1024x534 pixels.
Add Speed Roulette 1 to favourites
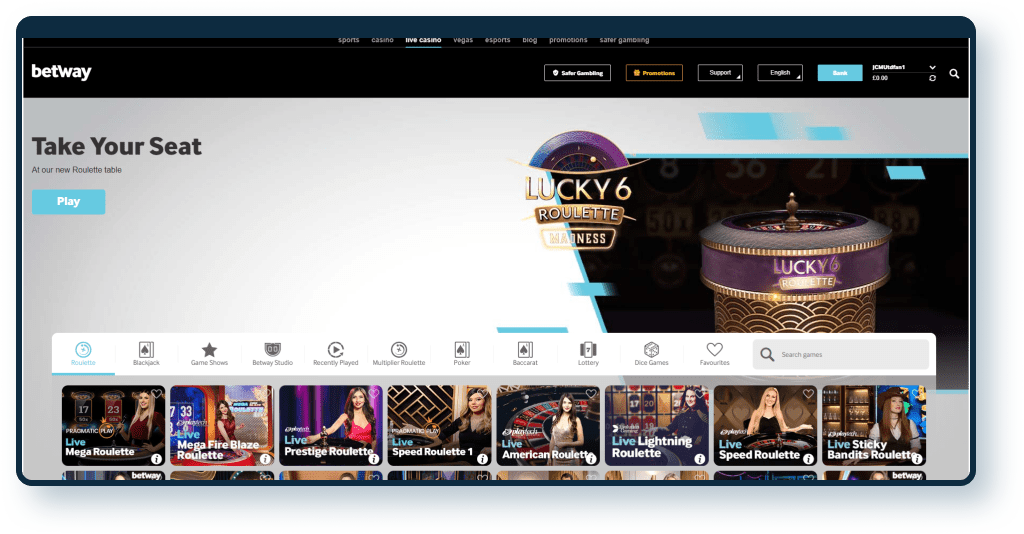point(482,393)
